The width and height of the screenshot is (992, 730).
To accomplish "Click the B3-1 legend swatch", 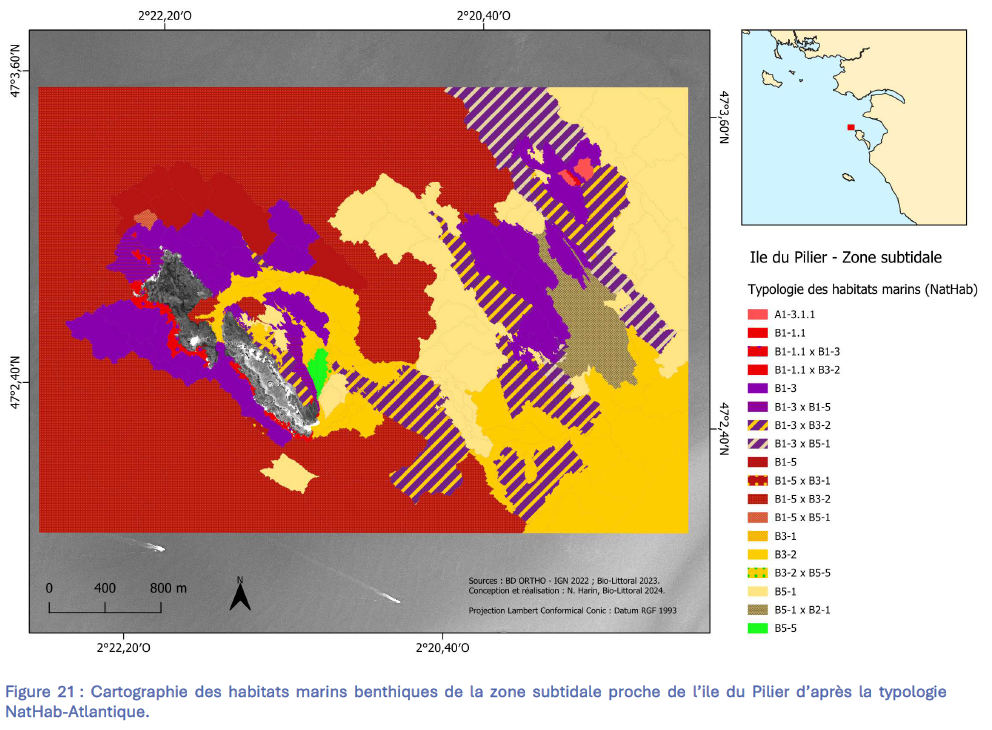I will (758, 536).
